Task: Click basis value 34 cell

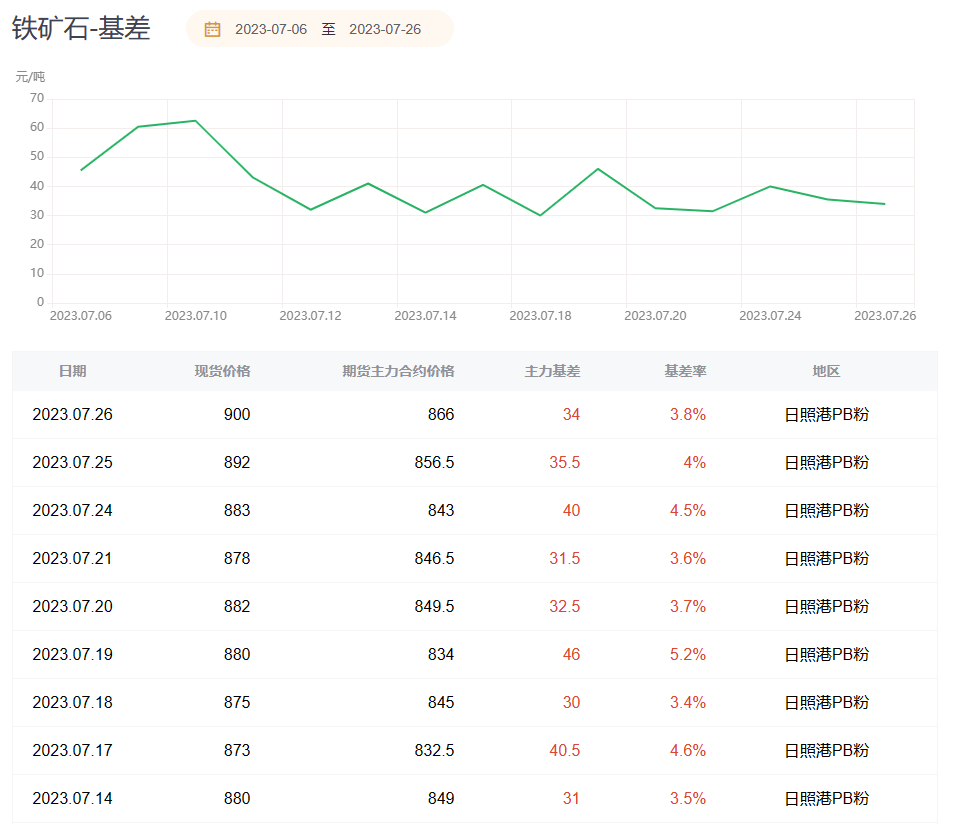Action: click(x=571, y=414)
